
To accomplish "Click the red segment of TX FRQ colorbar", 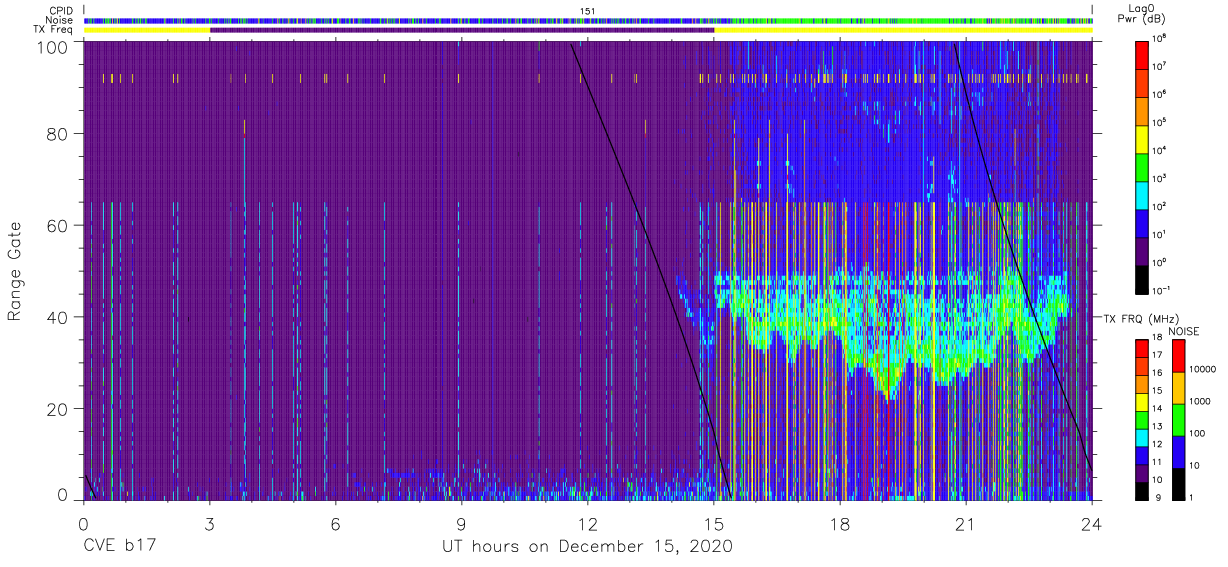I will pos(1143,347).
